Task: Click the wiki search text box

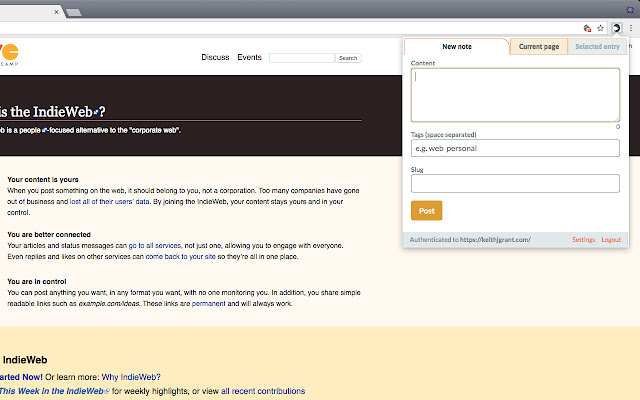Action: tap(302, 58)
